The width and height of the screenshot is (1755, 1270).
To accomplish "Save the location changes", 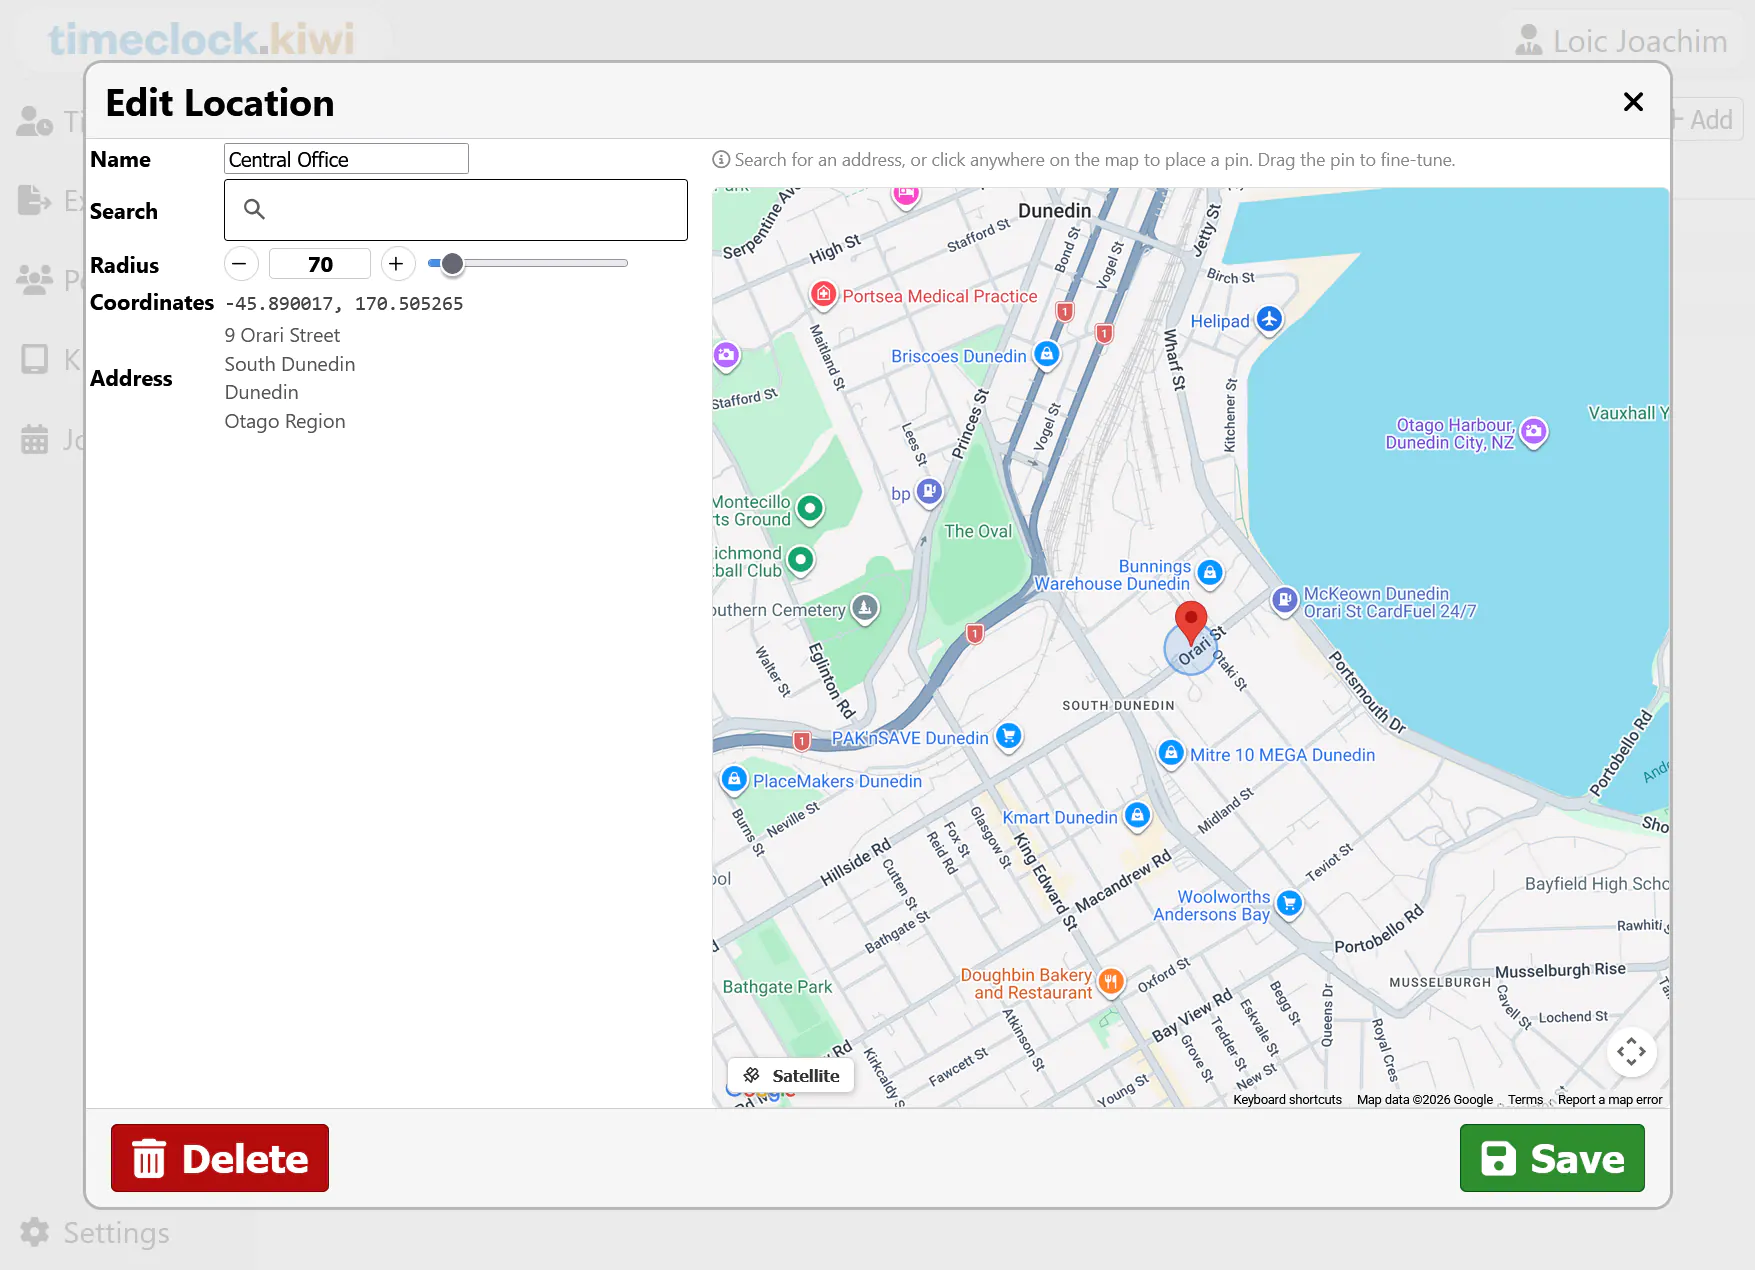I will [x=1552, y=1158].
